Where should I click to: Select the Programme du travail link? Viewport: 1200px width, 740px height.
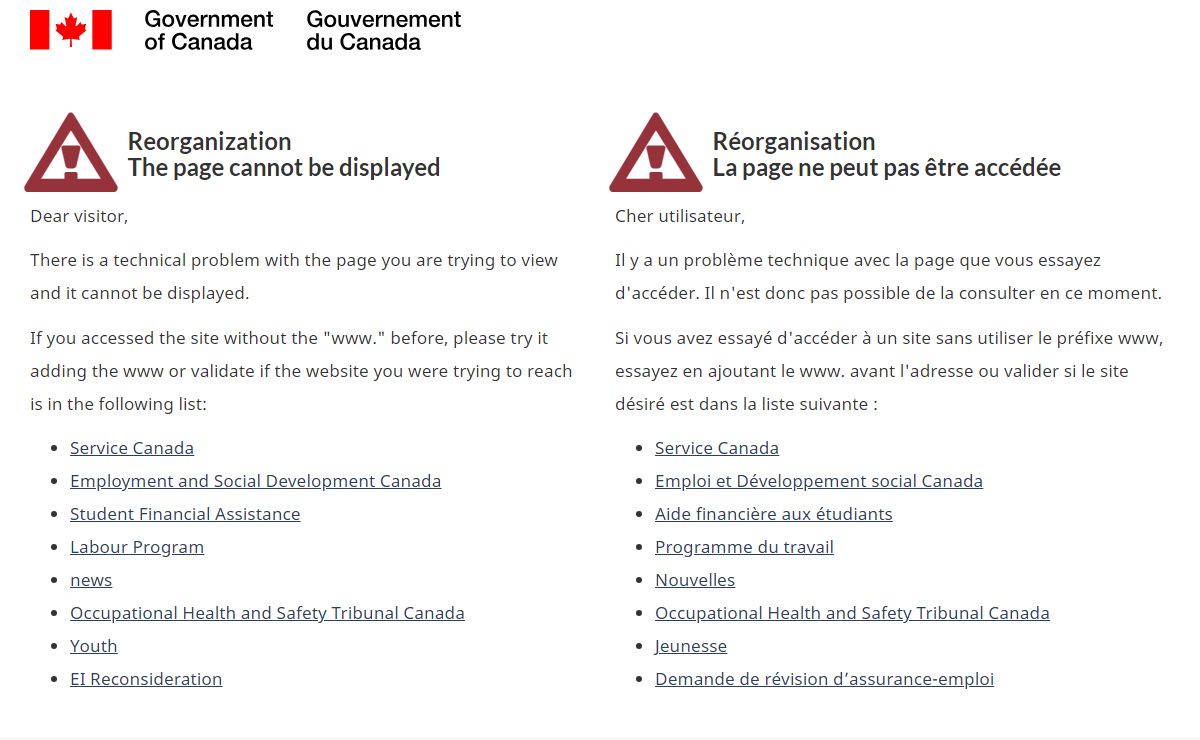(x=744, y=547)
